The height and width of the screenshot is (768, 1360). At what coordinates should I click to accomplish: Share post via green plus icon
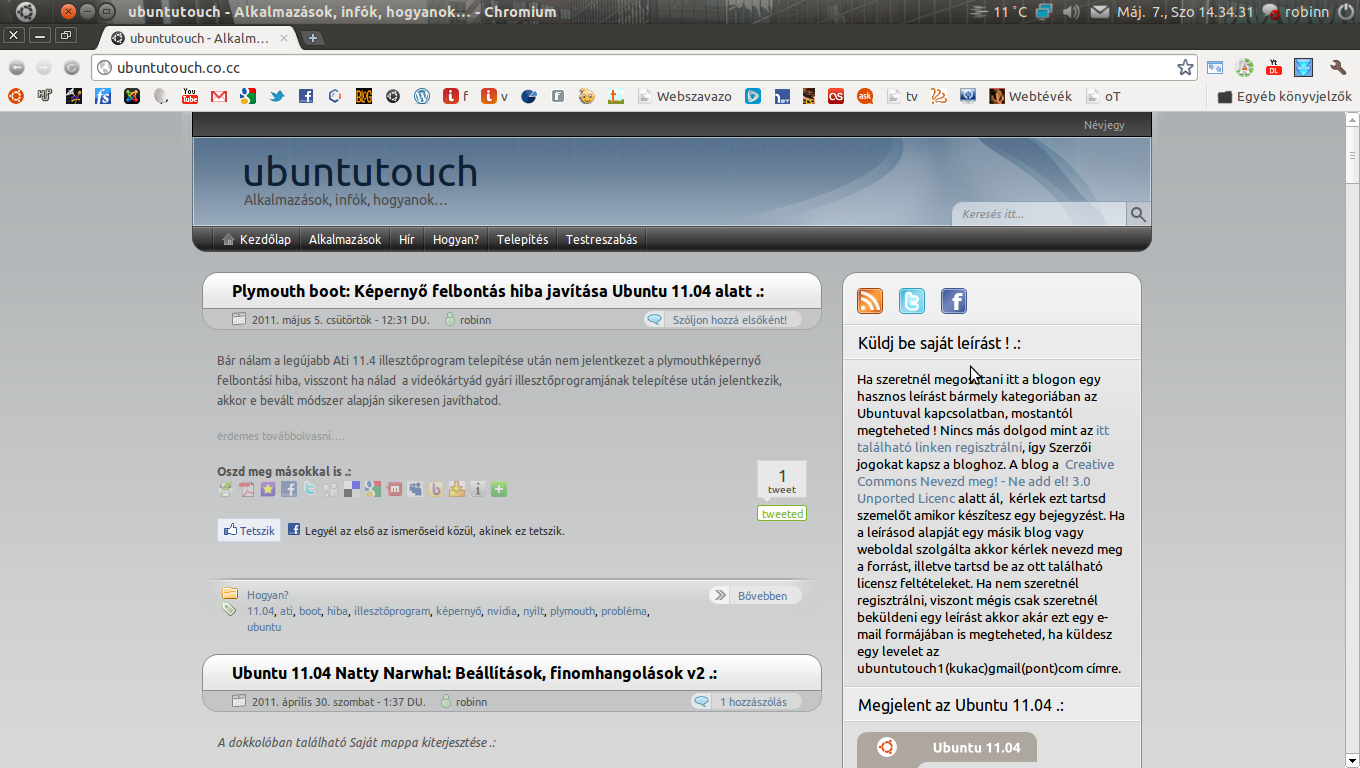(x=499, y=489)
